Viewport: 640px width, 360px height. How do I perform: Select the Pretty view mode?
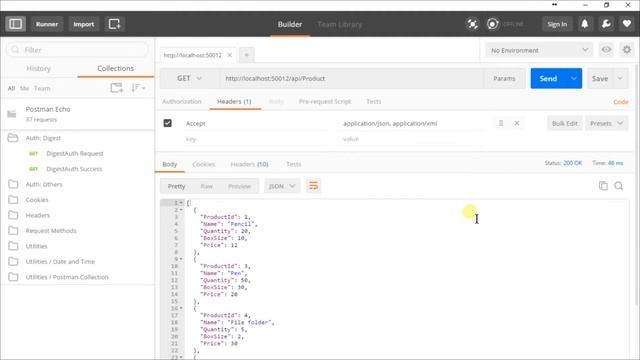click(176, 186)
